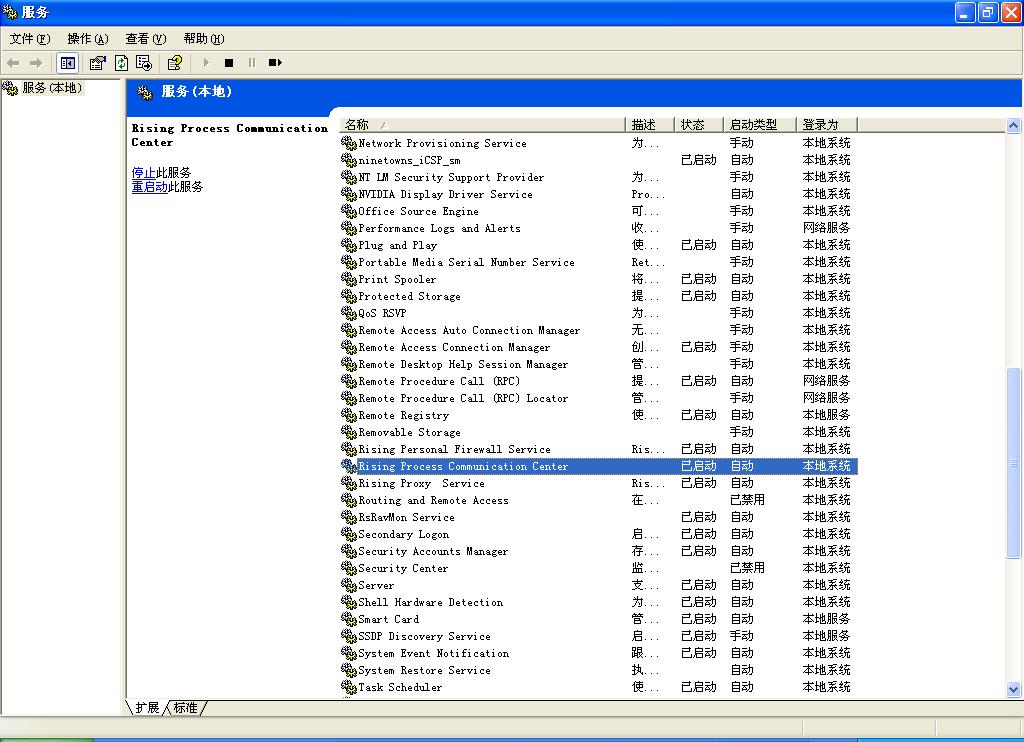This screenshot has width=1024, height=742.
Task: Open Help via the question mark icon
Action: click(175, 63)
